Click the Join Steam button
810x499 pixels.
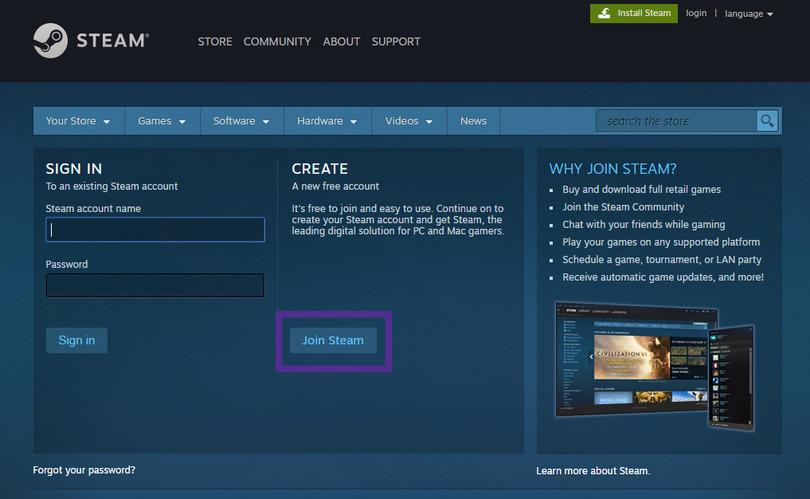[333, 340]
